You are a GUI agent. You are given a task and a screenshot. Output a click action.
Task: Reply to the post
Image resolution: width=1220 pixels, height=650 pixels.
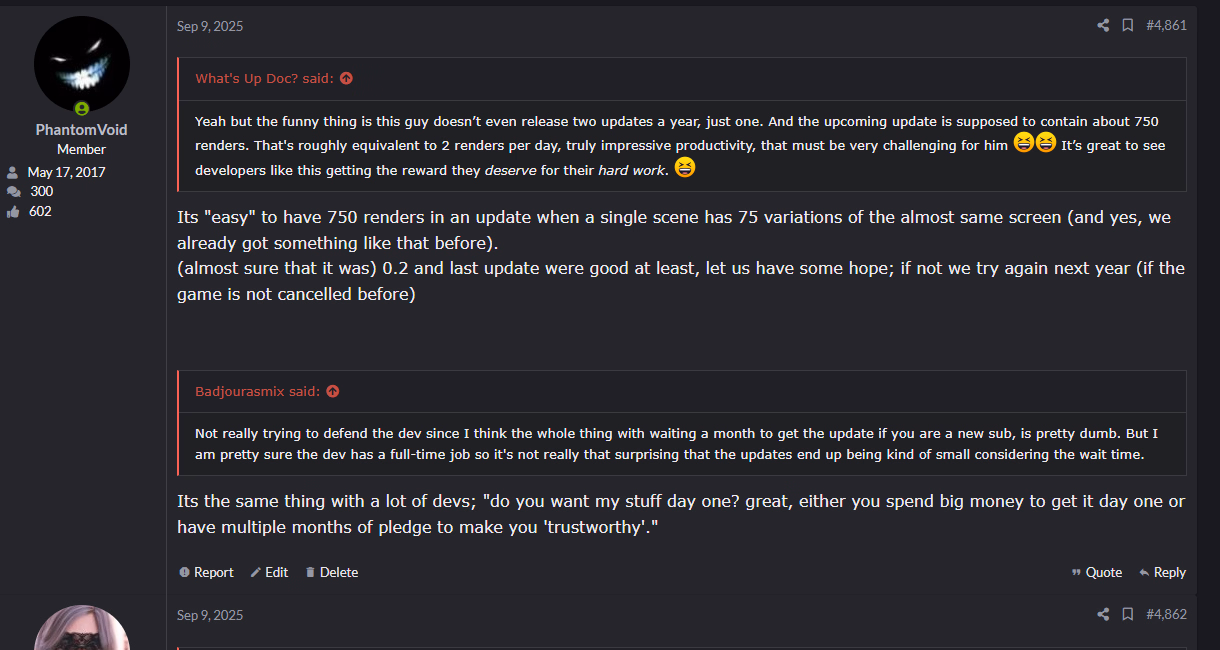click(x=1162, y=573)
